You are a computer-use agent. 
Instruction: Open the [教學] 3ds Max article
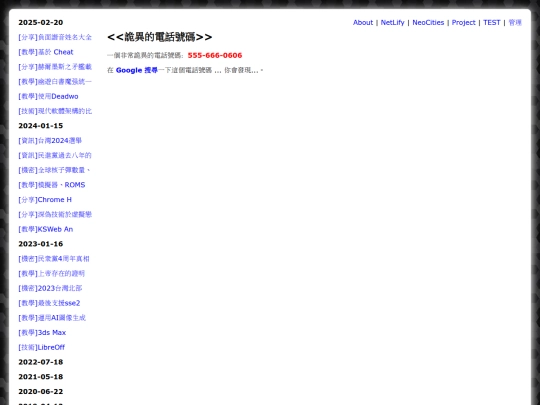42,333
